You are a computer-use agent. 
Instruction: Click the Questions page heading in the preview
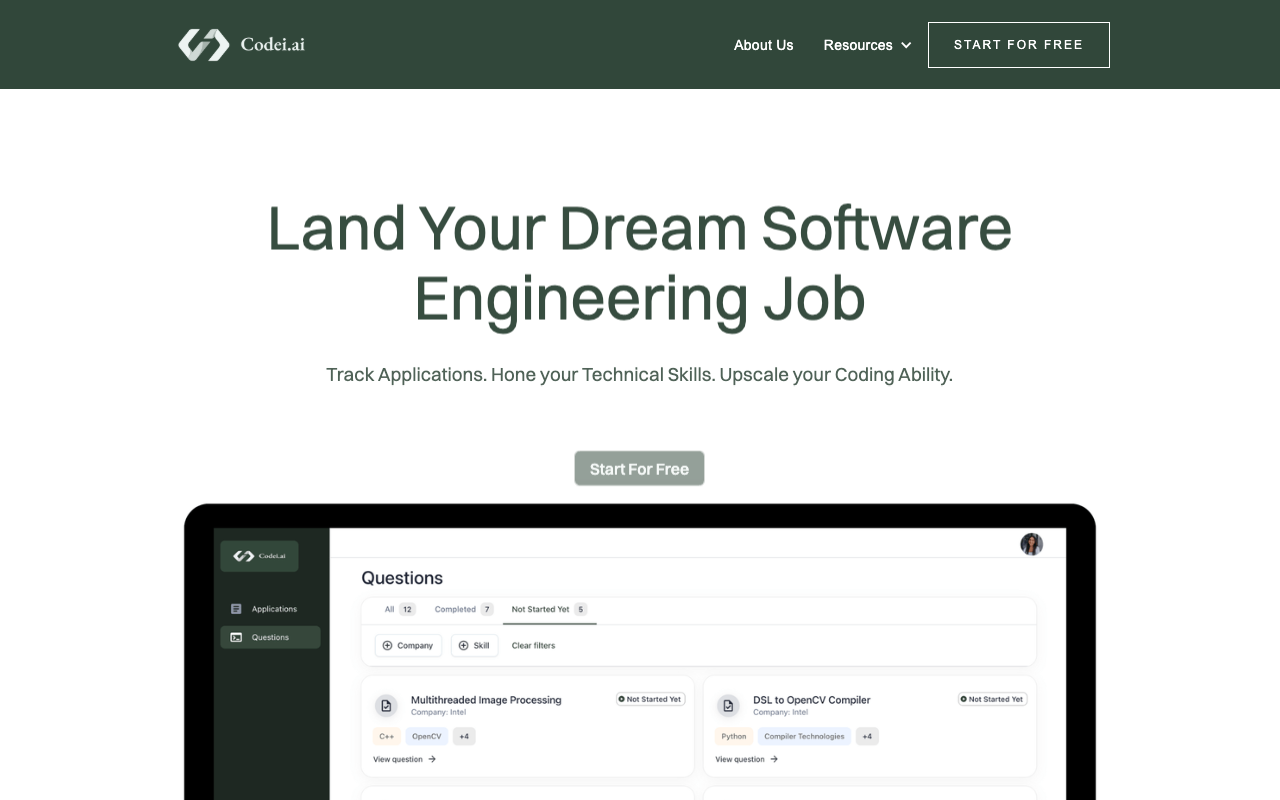pos(402,578)
